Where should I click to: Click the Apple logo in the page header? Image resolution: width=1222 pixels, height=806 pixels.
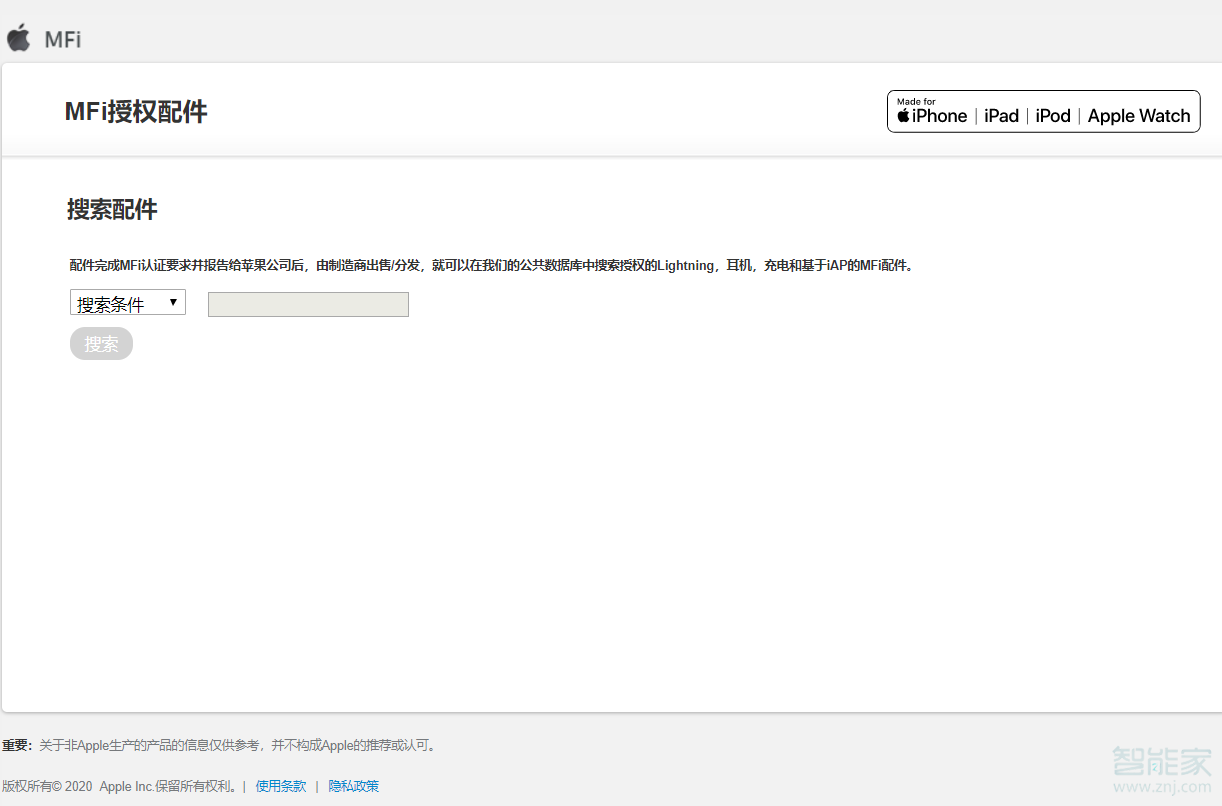[x=19, y=39]
